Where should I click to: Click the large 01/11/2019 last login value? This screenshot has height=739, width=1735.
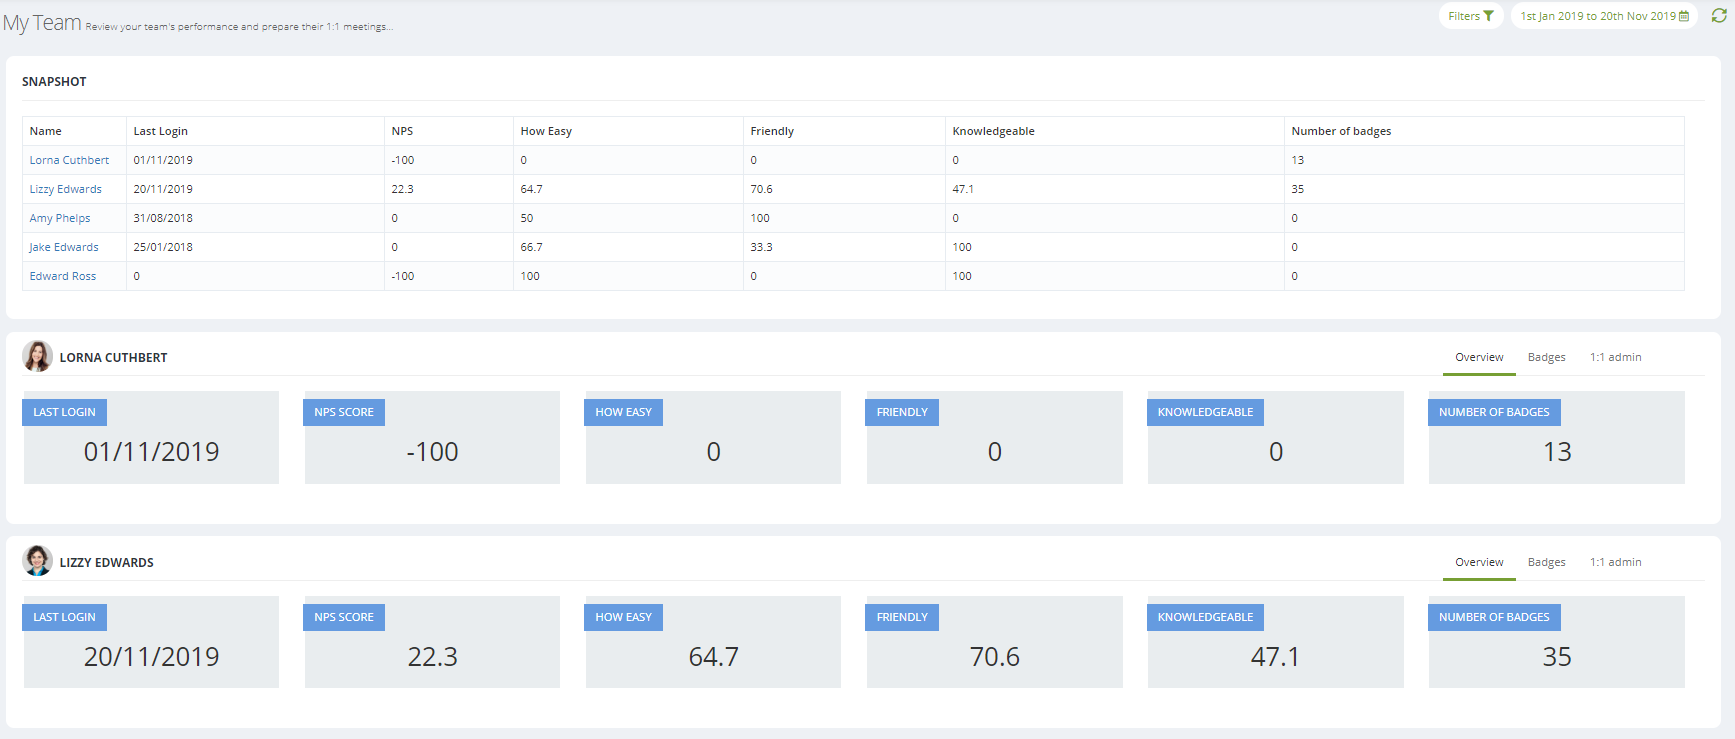click(x=151, y=451)
